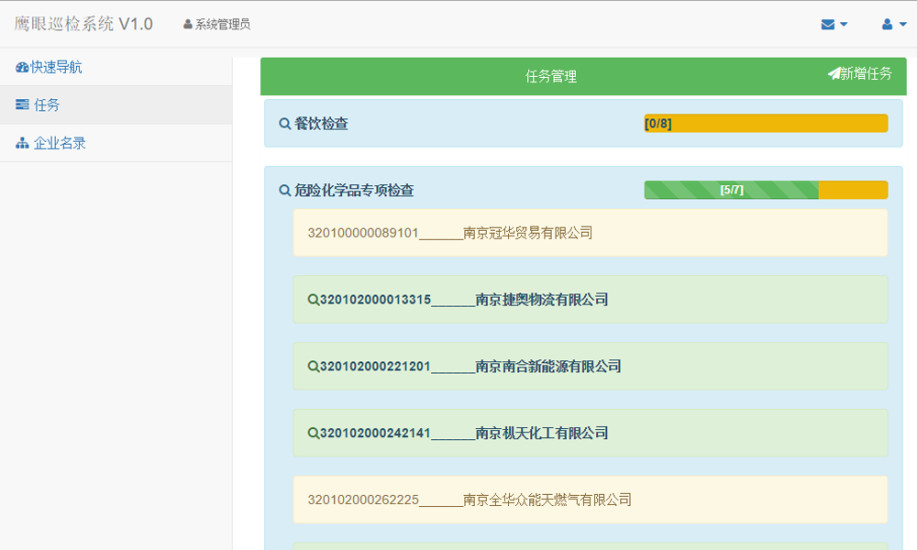Click magnifier icon next to 危险化学品专项检查
The image size is (917, 550).
(x=285, y=190)
